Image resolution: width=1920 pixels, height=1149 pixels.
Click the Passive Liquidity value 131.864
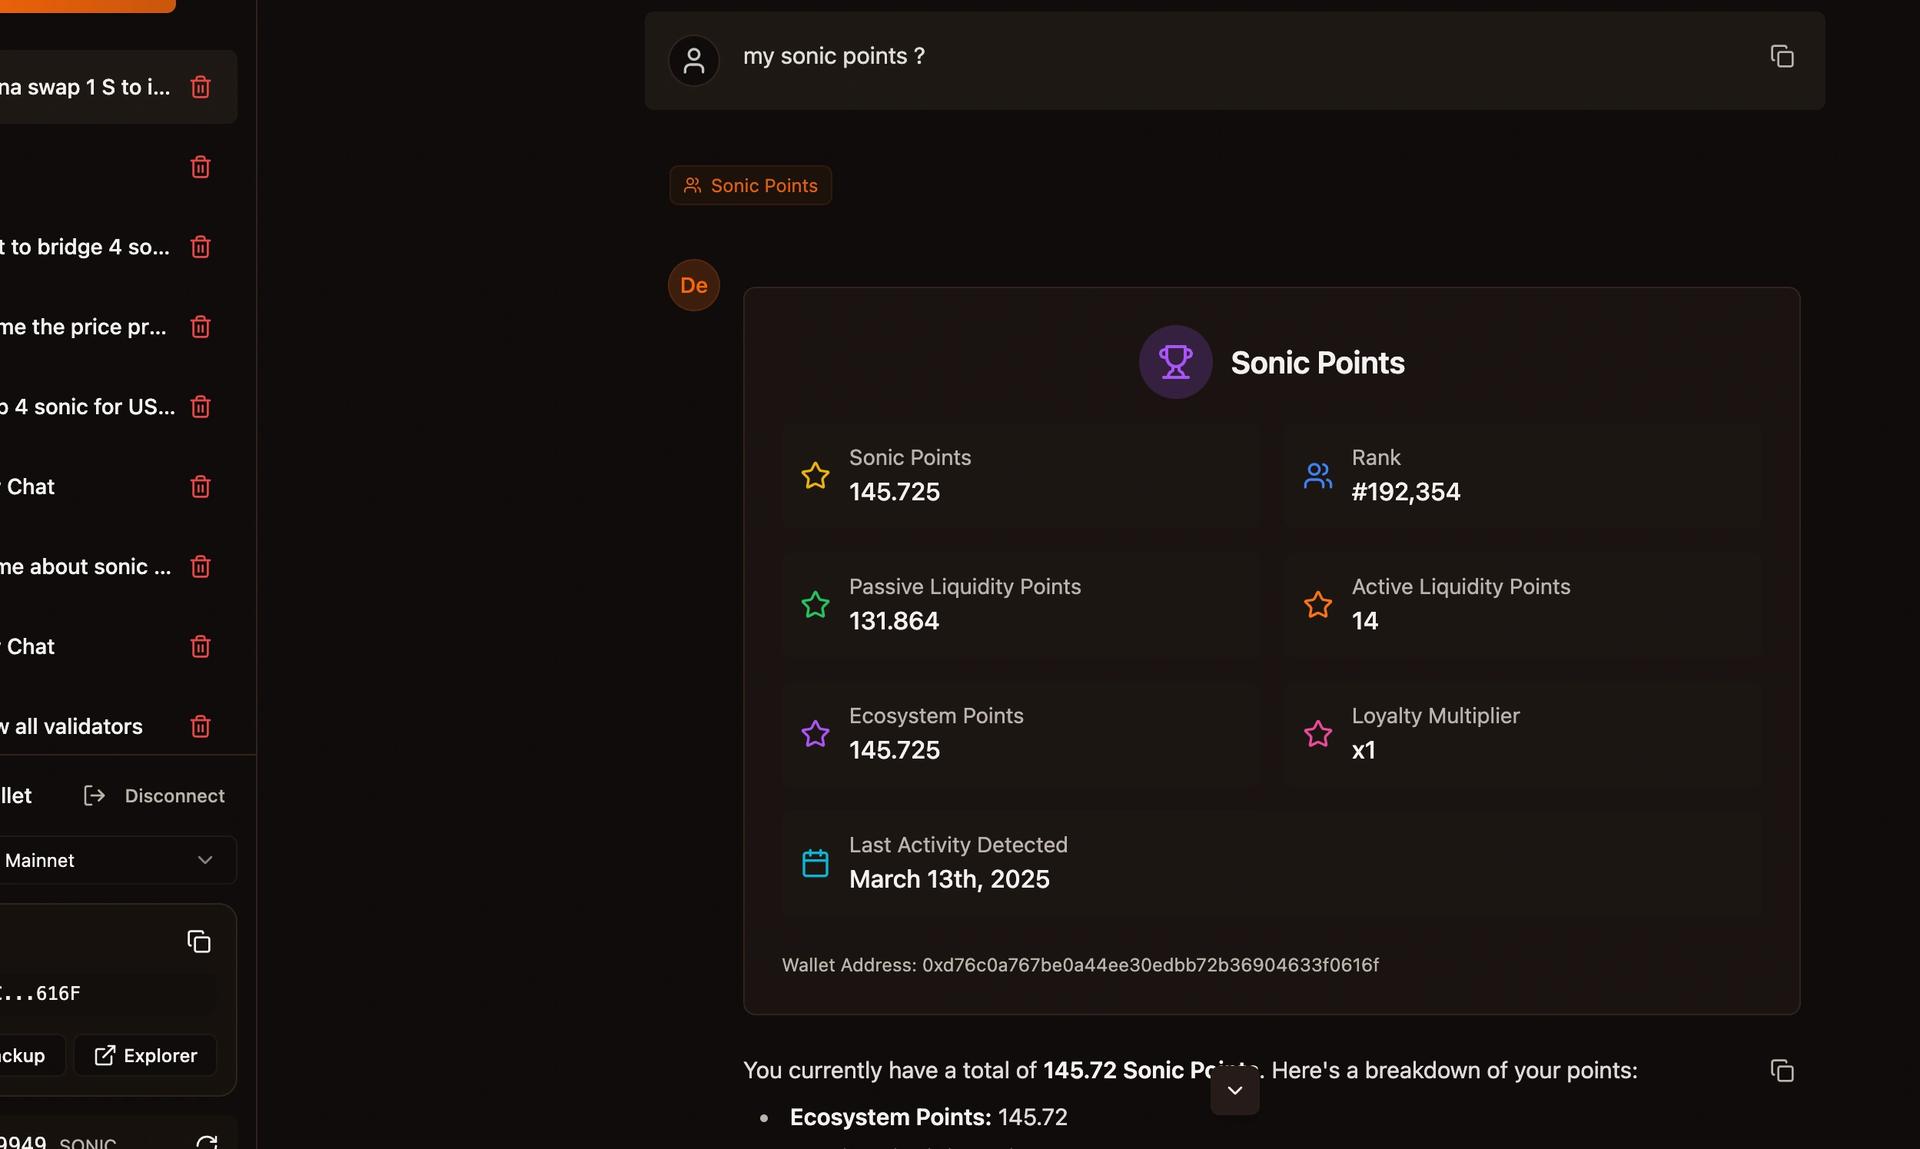894,621
